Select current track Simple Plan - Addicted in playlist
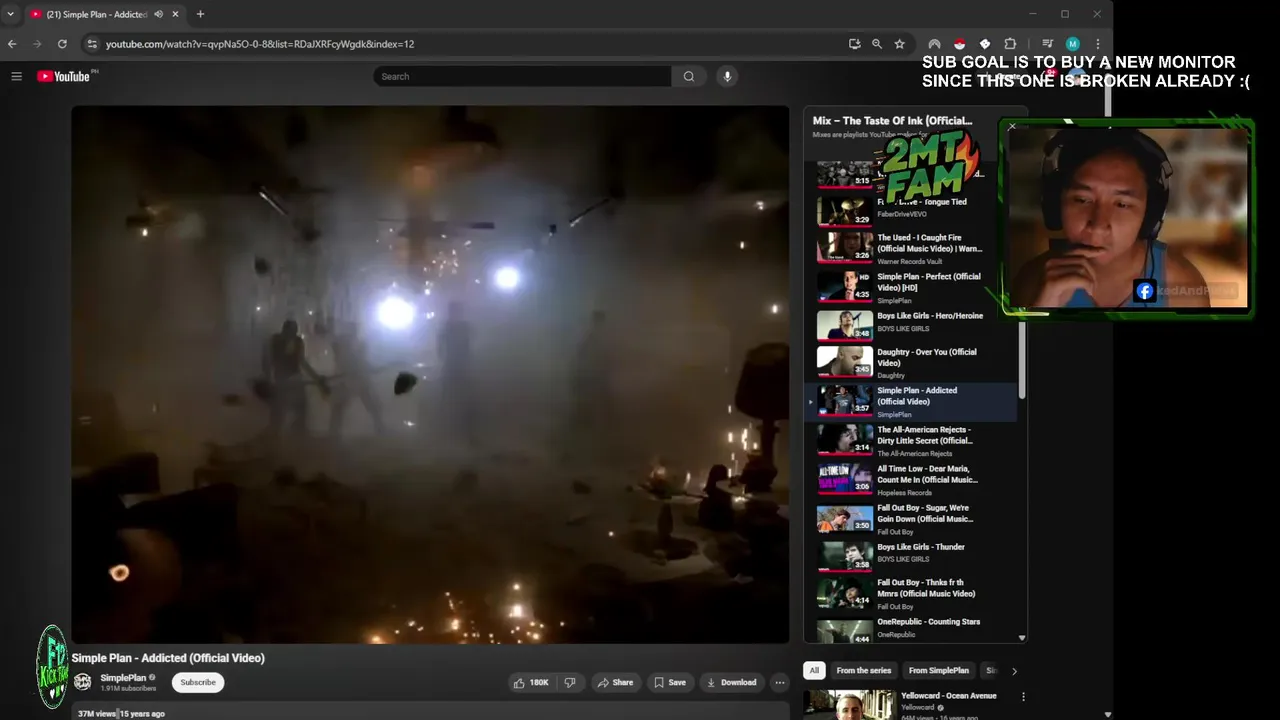 [911, 401]
